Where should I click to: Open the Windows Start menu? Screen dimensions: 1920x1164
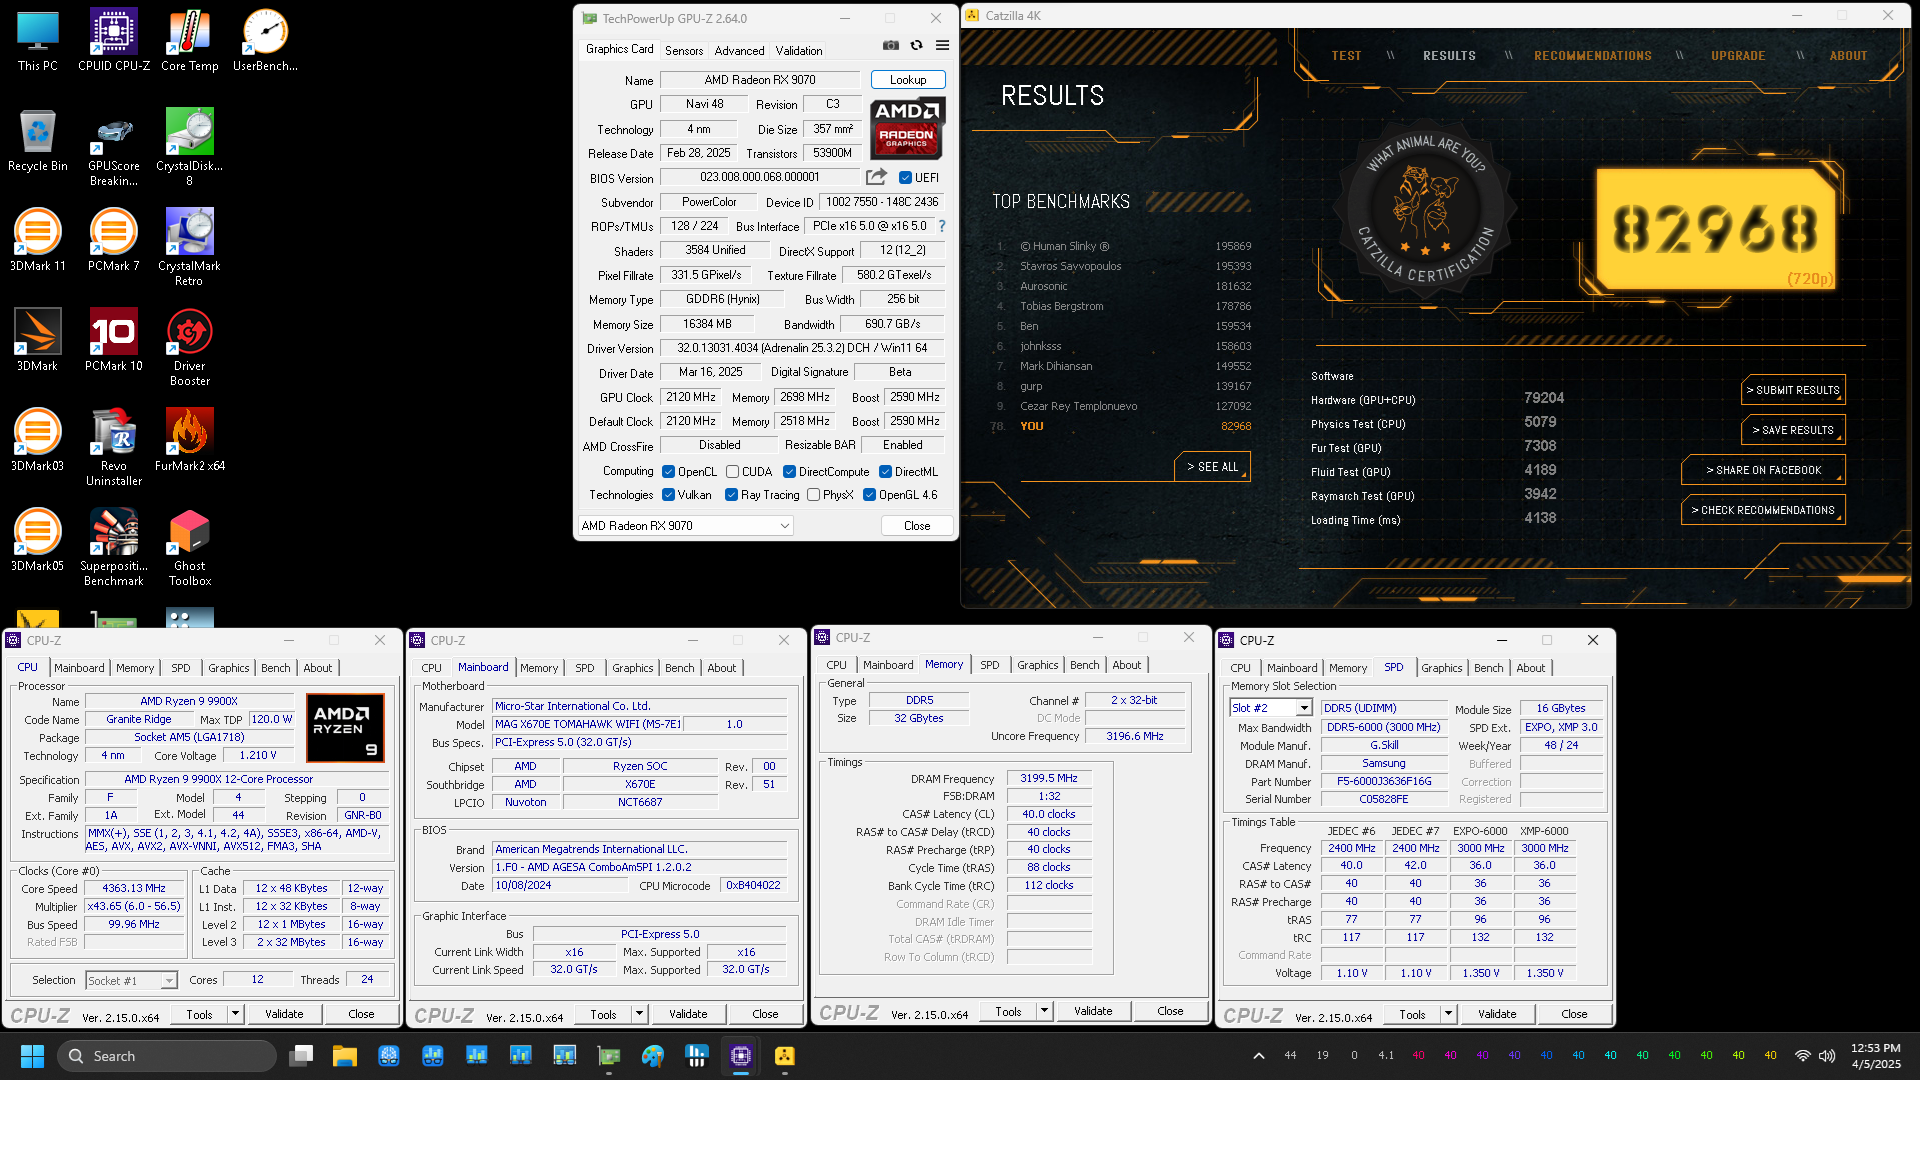coord(32,1056)
